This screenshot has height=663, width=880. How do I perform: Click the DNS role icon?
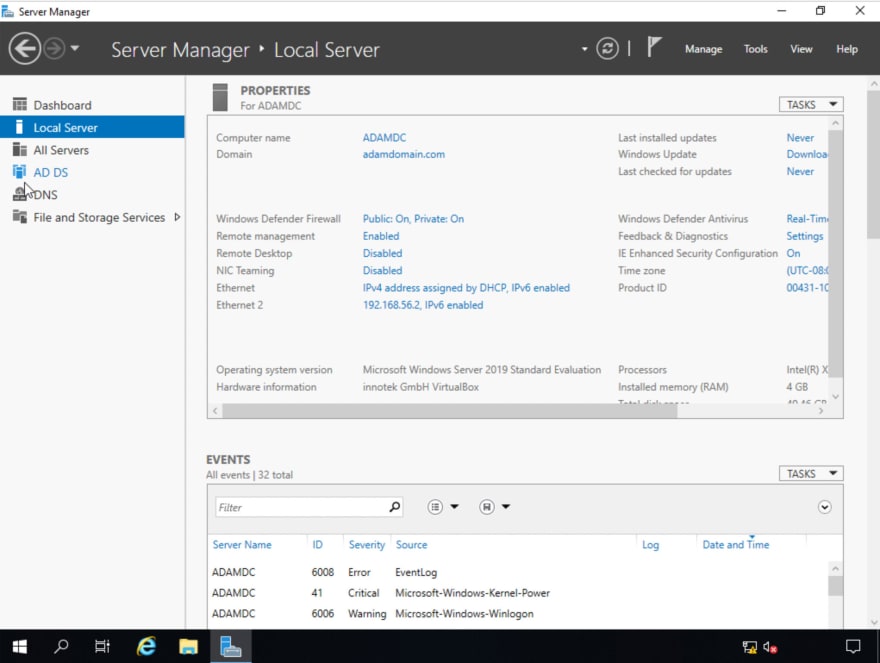(x=20, y=194)
